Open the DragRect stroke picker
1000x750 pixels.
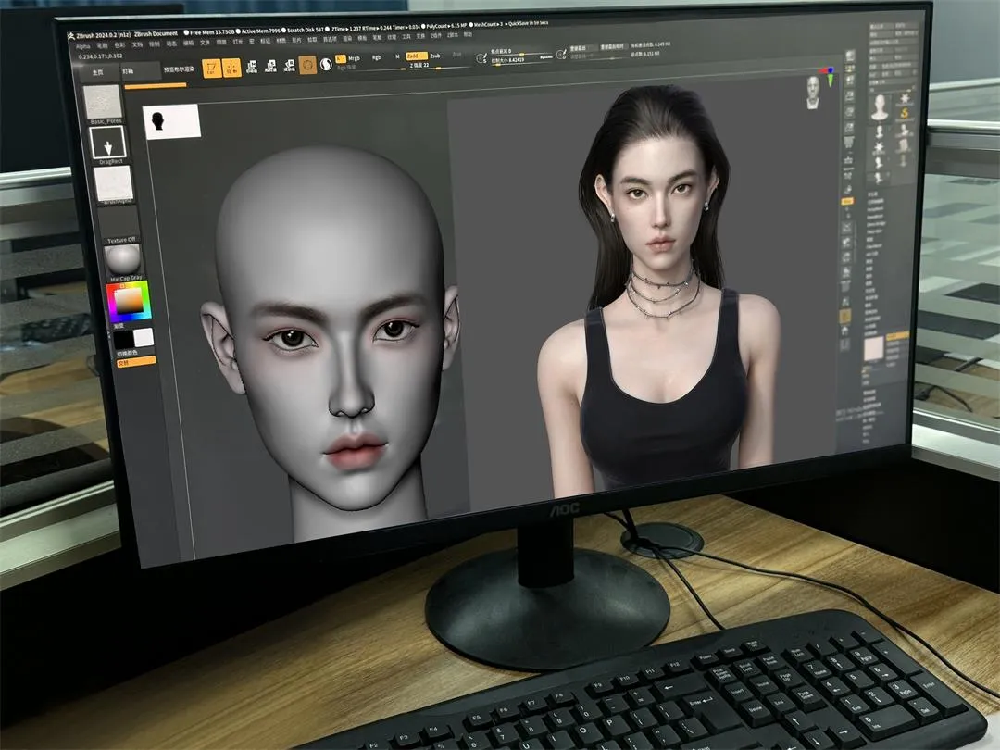[107, 143]
